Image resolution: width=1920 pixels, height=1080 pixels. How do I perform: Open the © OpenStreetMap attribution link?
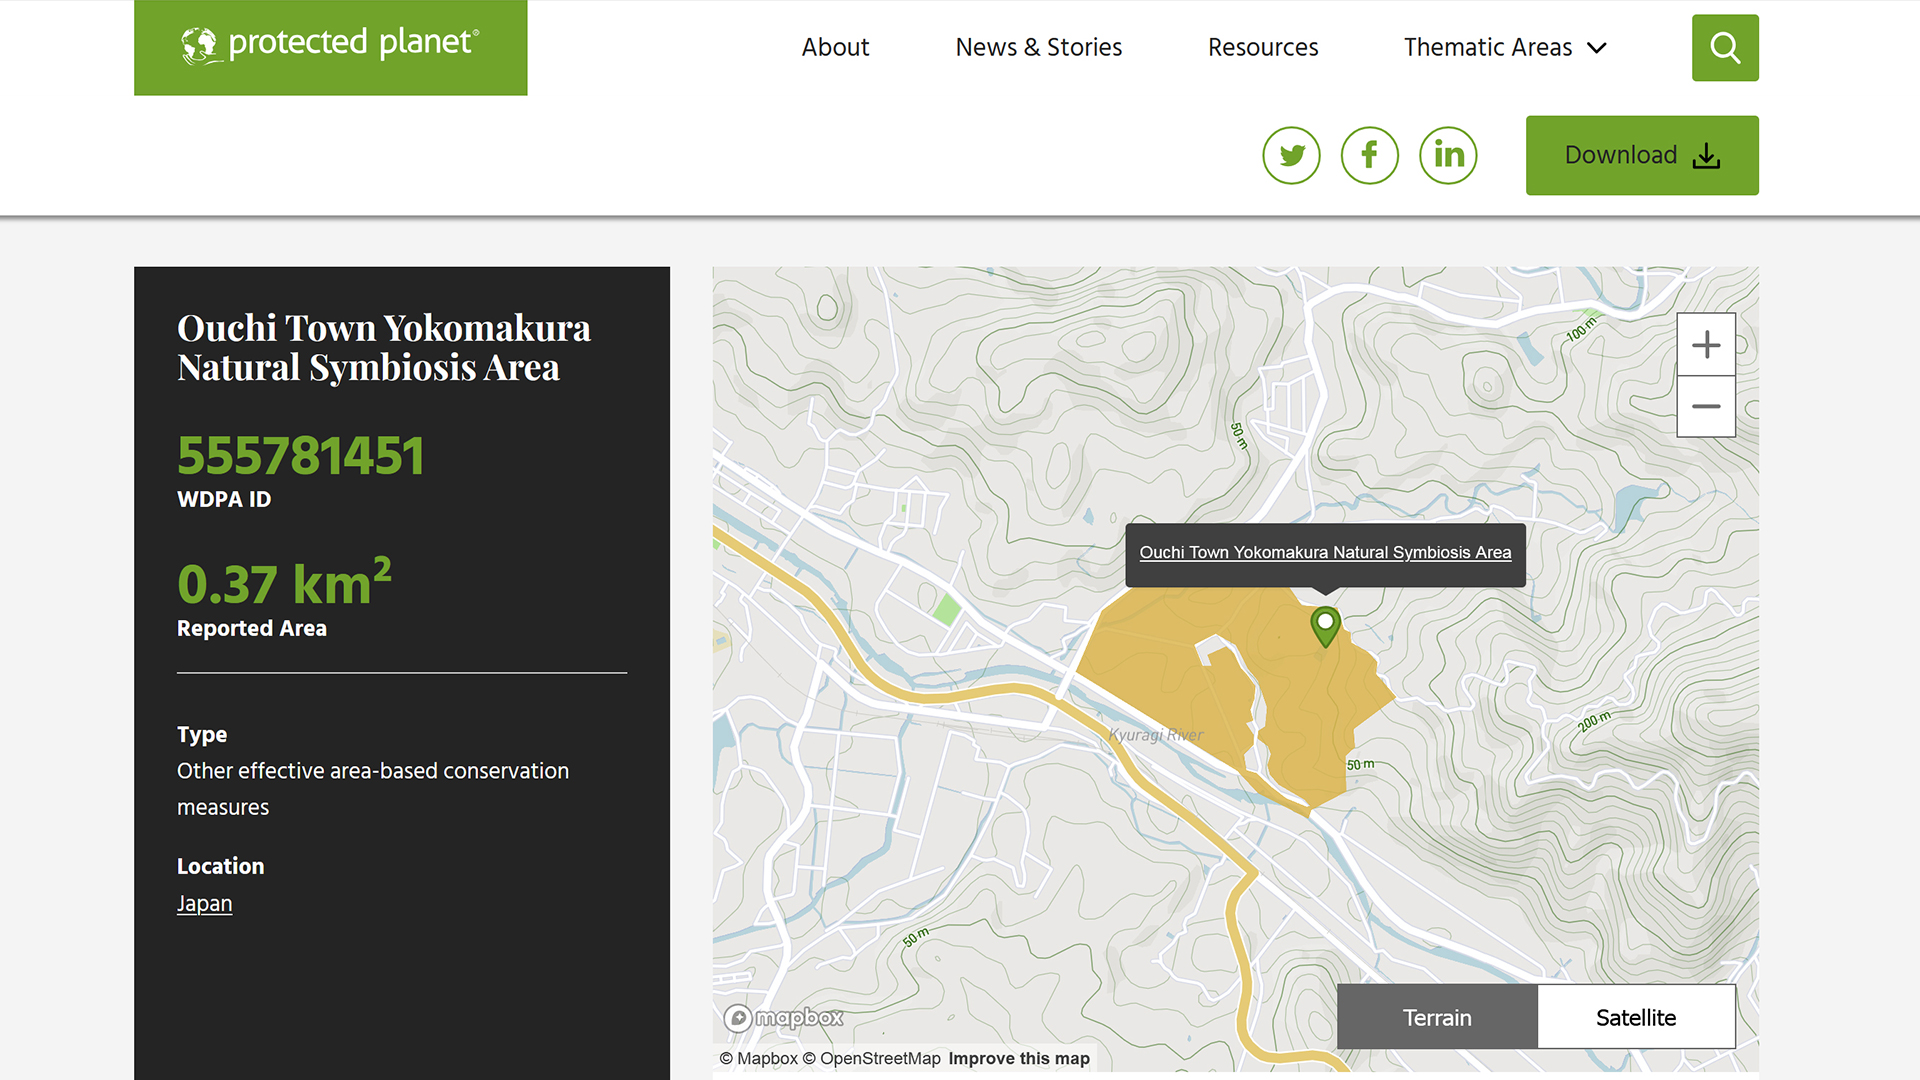pos(872,1058)
